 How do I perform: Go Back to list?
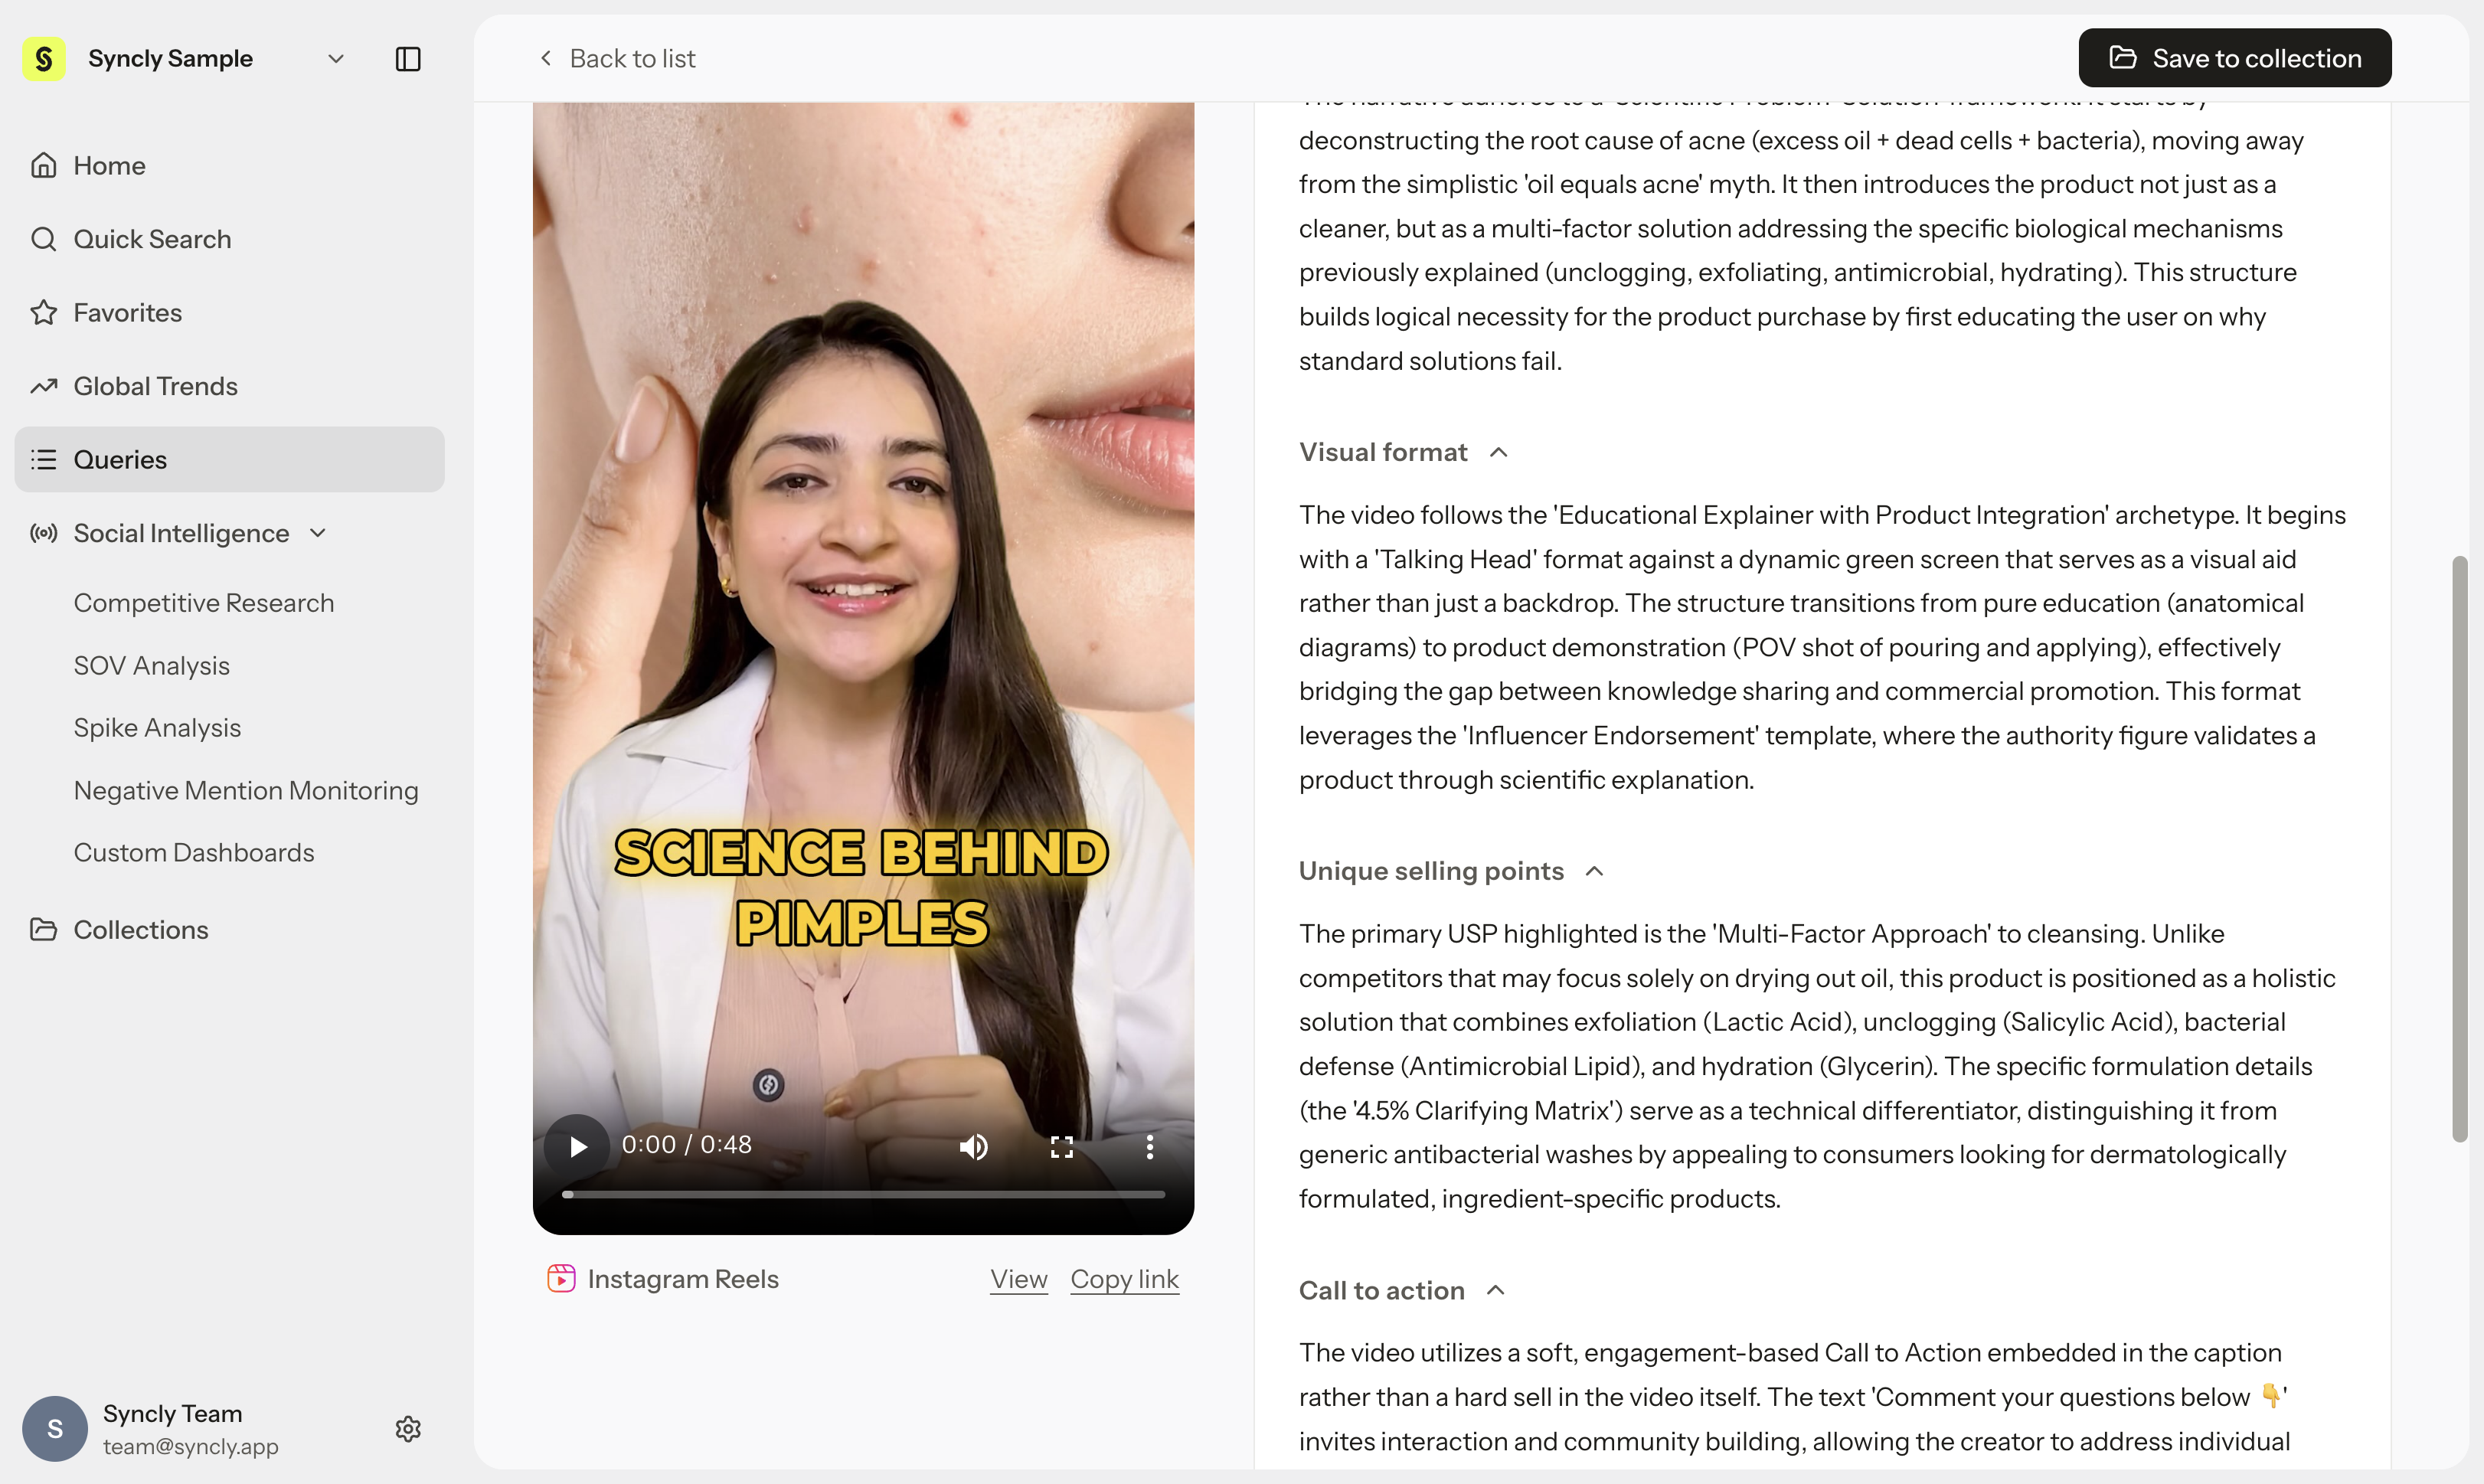pyautogui.click(x=617, y=59)
